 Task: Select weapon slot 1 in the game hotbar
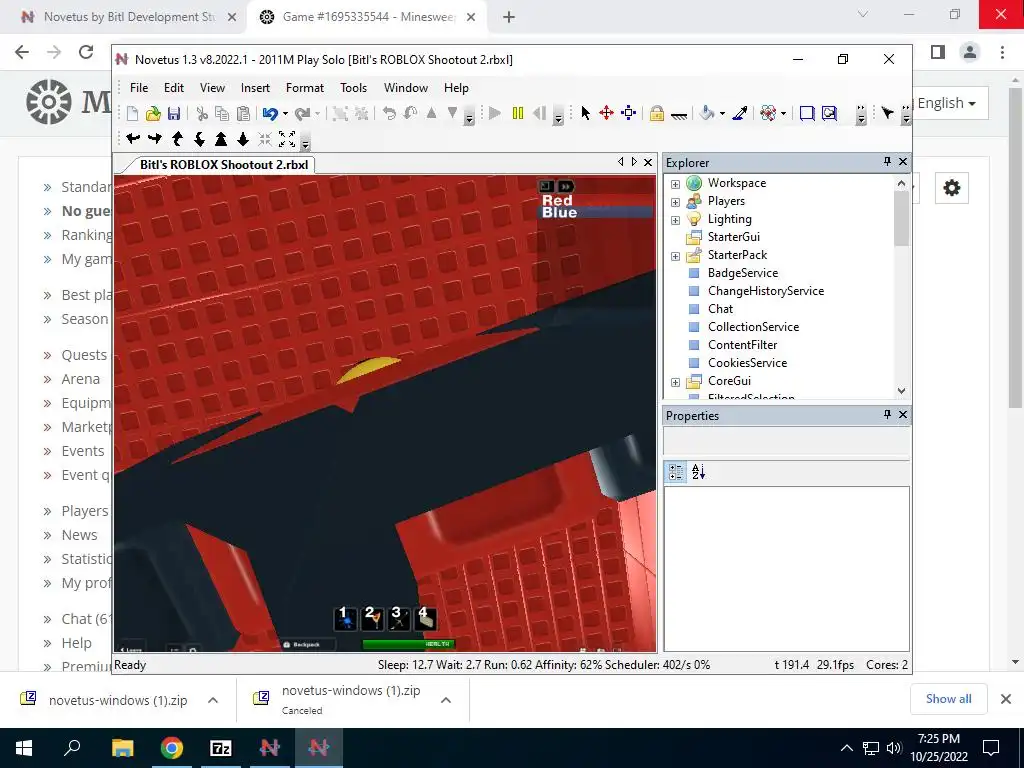click(x=345, y=618)
